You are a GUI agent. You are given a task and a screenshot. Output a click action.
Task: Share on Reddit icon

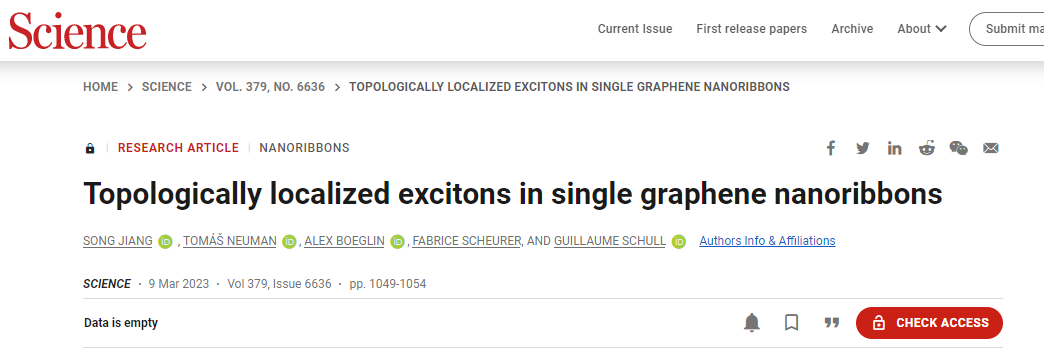(x=926, y=148)
